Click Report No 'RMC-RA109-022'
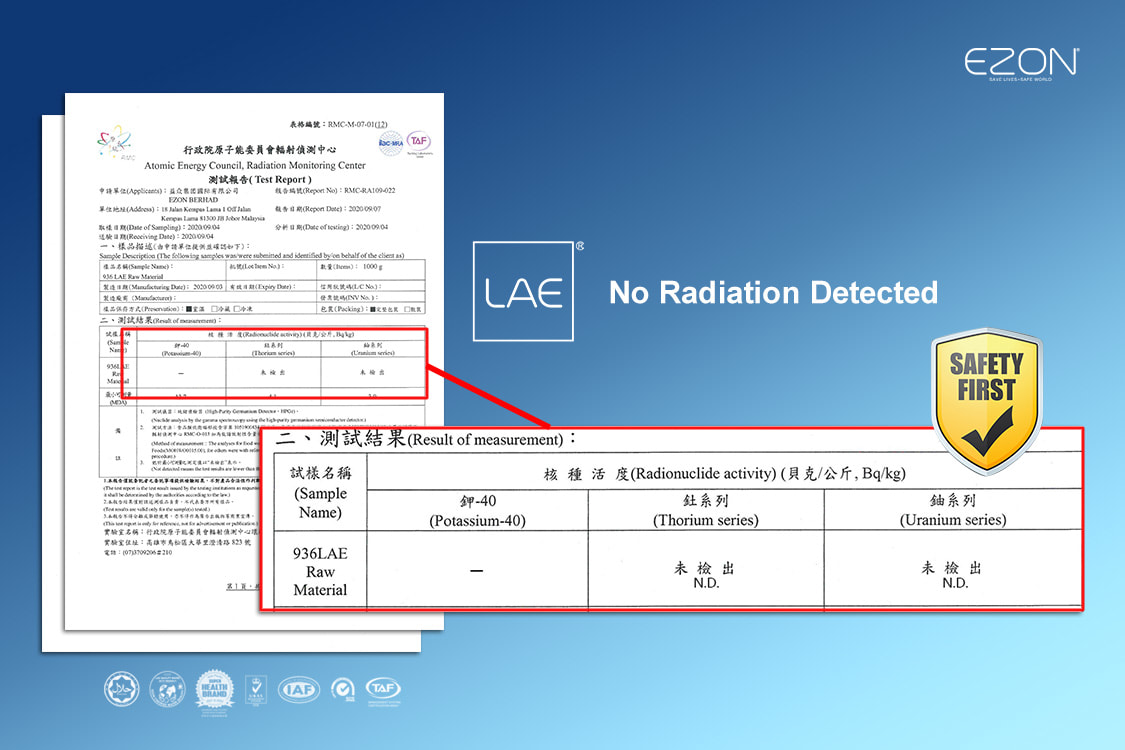Image resolution: width=1125 pixels, height=750 pixels. (x=369, y=191)
